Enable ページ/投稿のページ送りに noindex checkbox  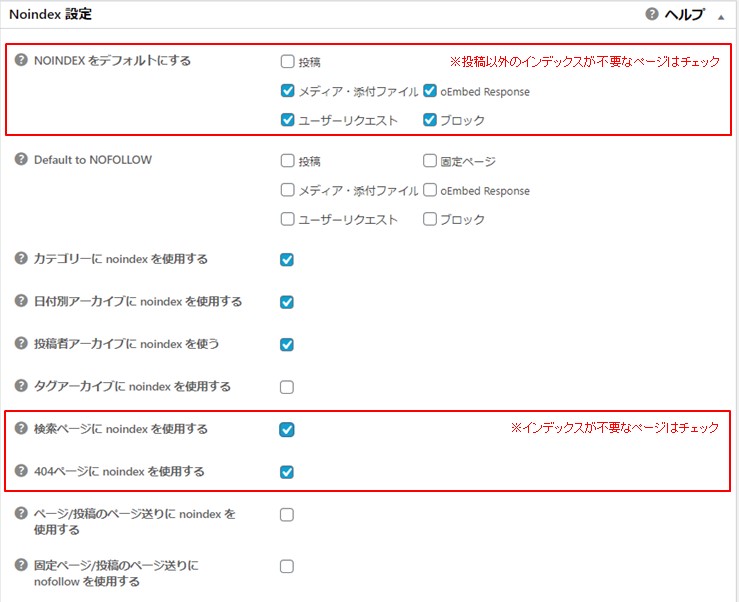coord(287,515)
